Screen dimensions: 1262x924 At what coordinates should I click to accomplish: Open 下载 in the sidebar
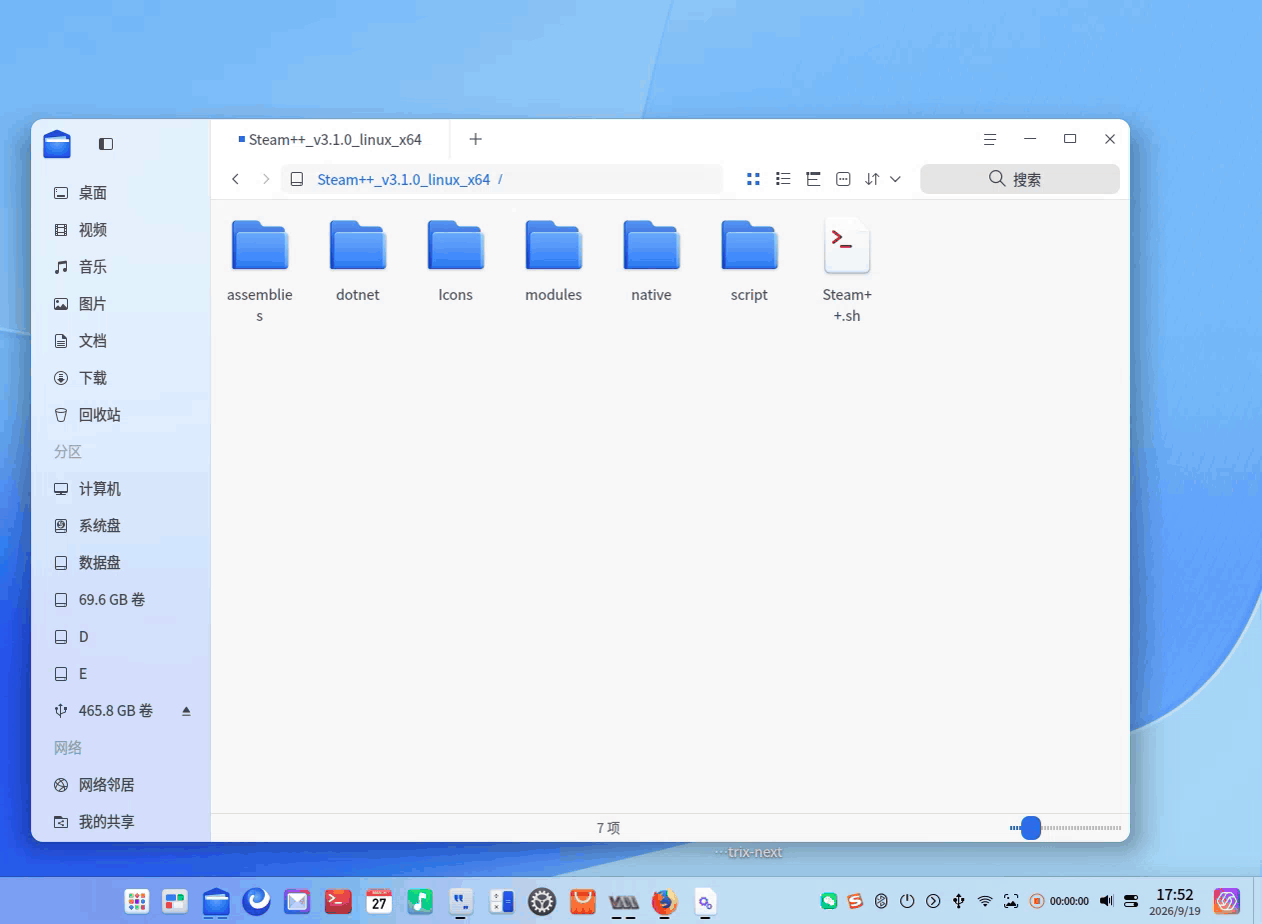[121, 378]
